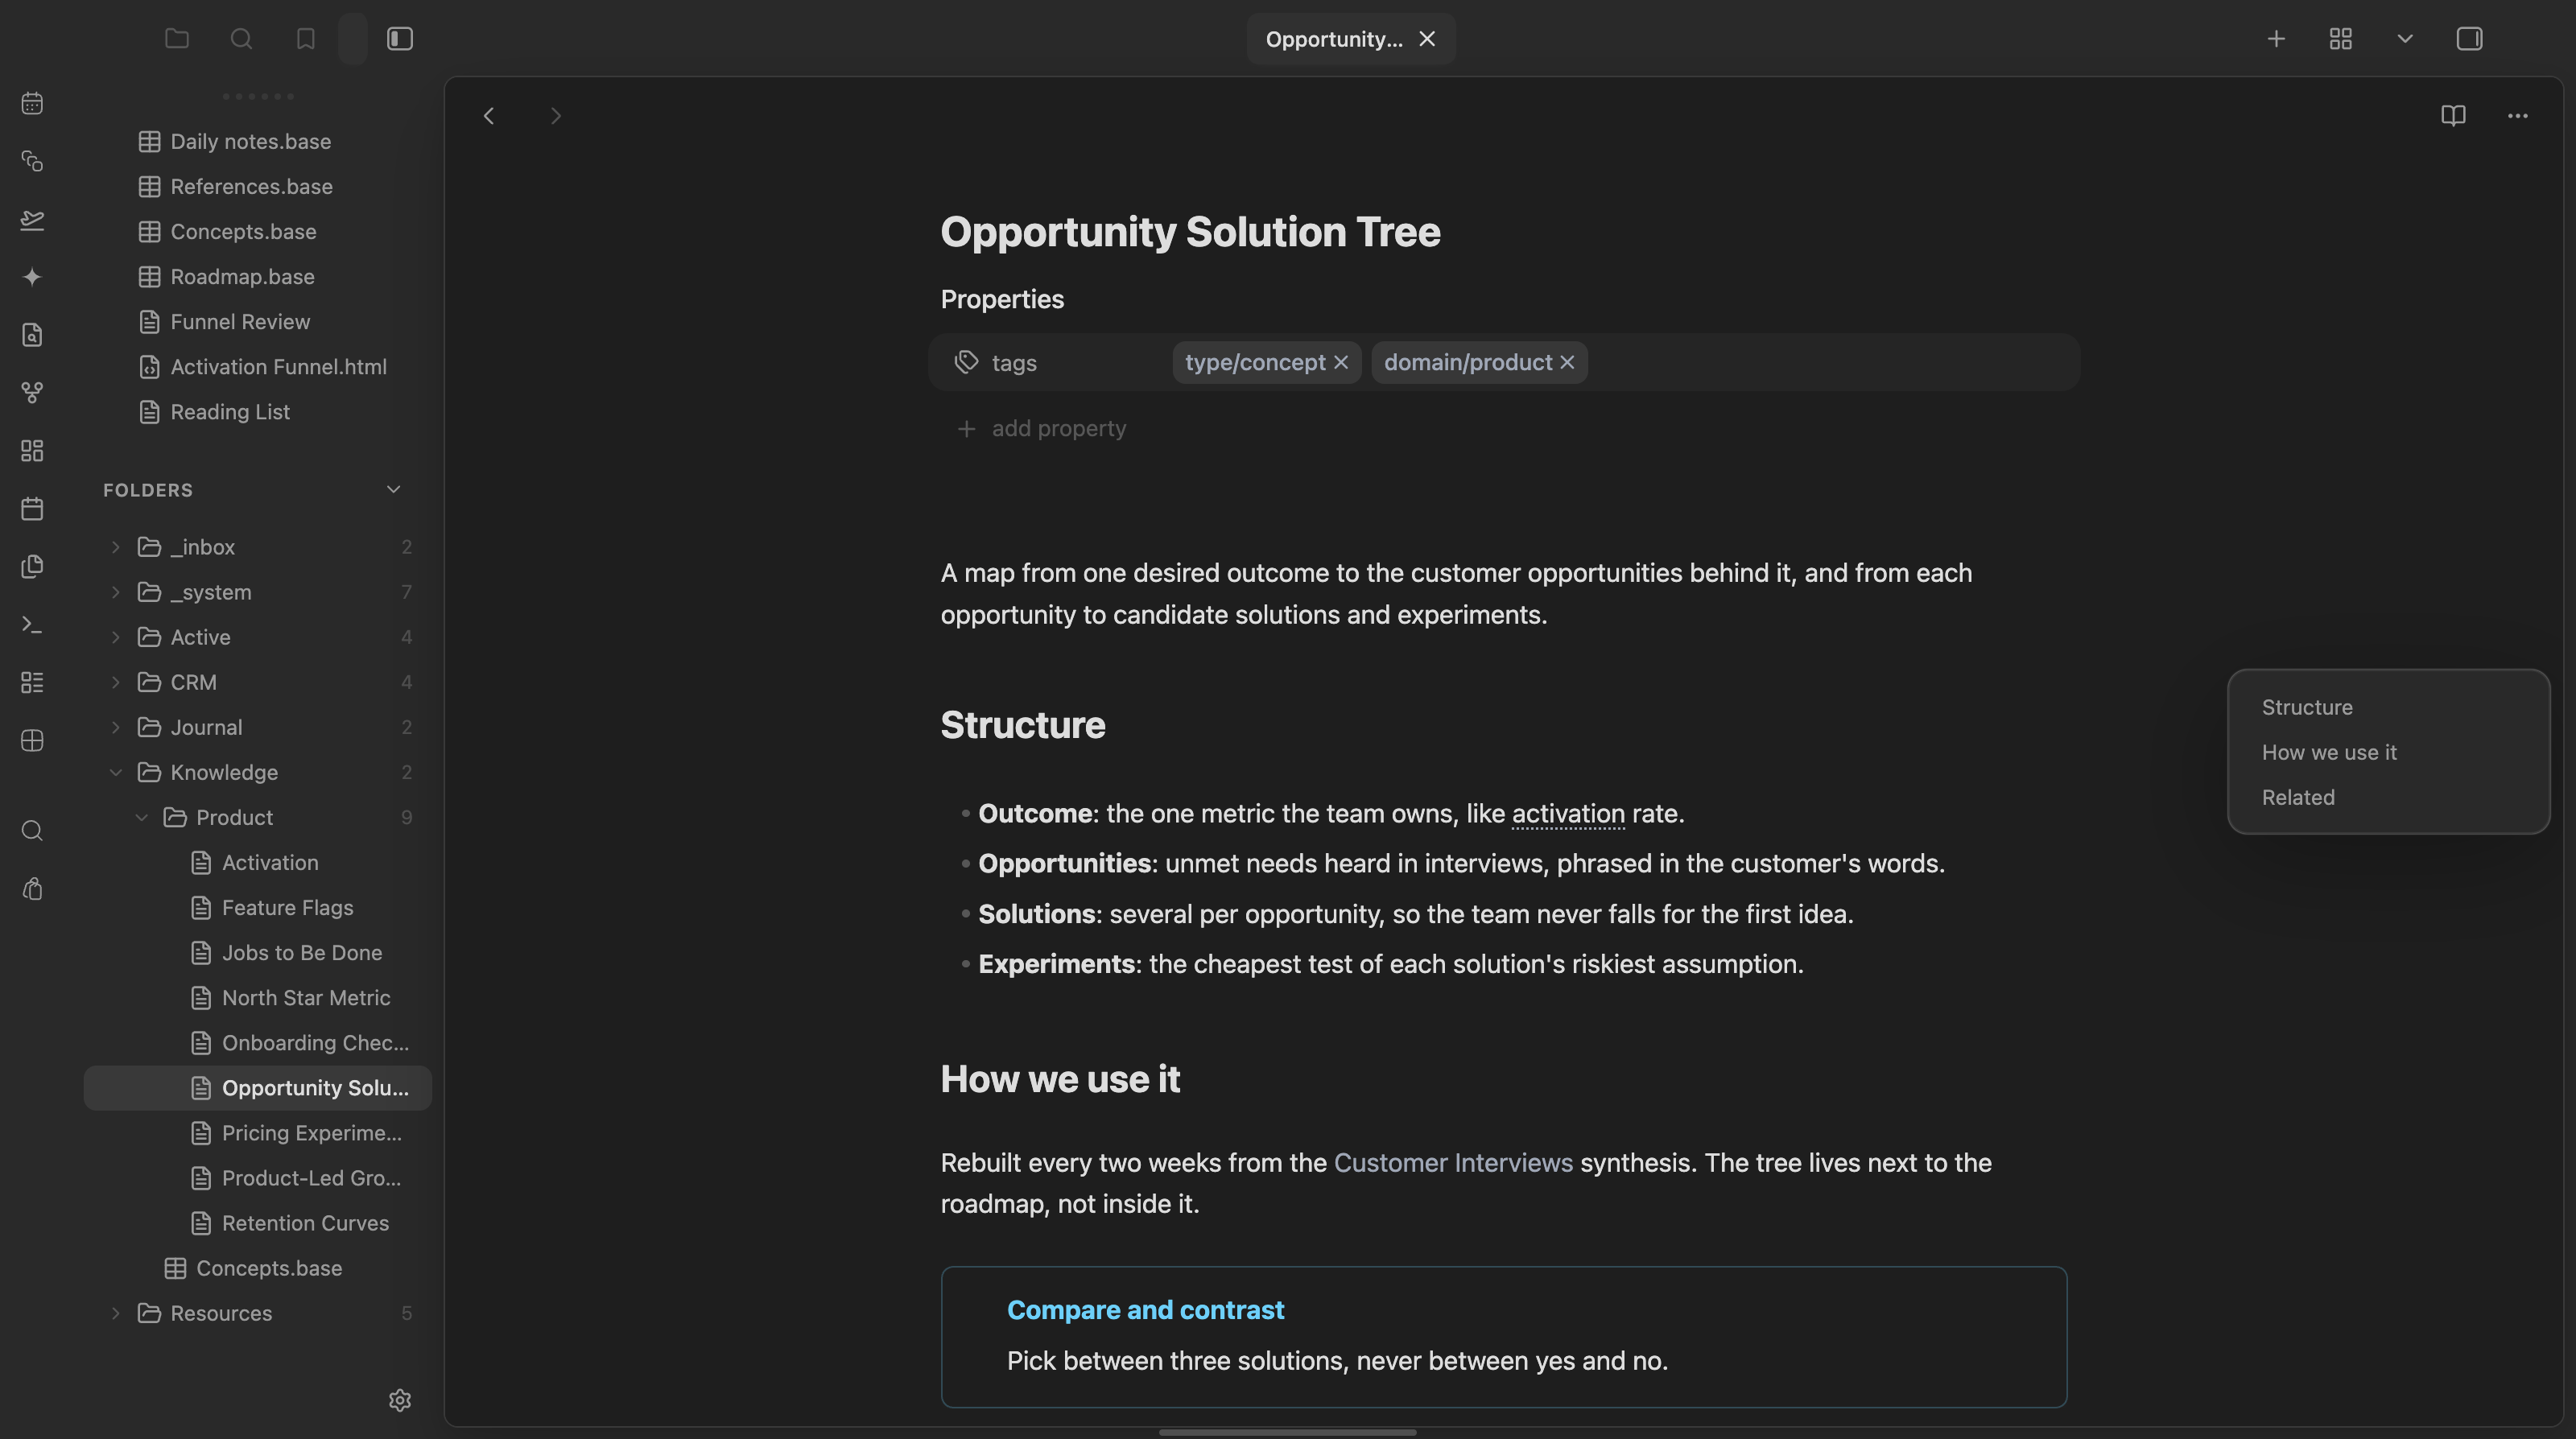This screenshot has width=2576, height=1439.
Task: Open a new tab with plus icon
Action: (x=2276, y=39)
